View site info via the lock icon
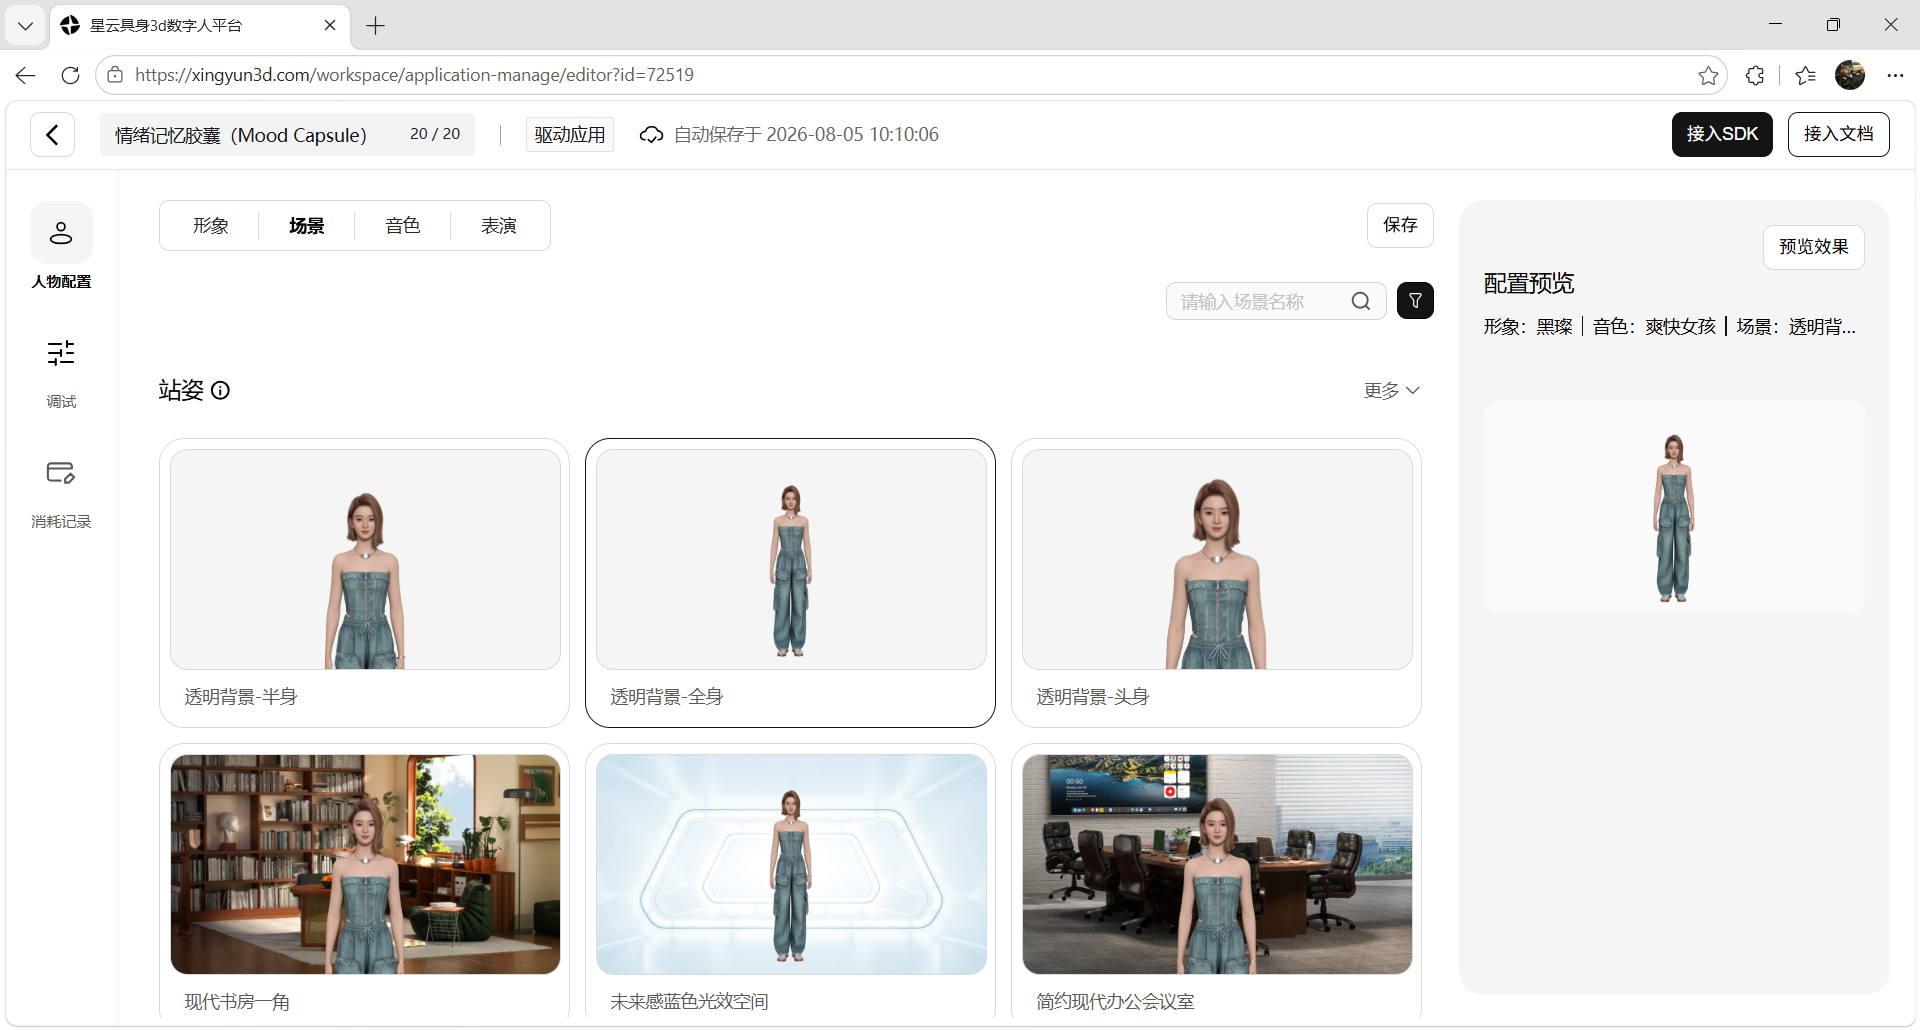Image resolution: width=1920 pixels, height=1030 pixels. [115, 75]
